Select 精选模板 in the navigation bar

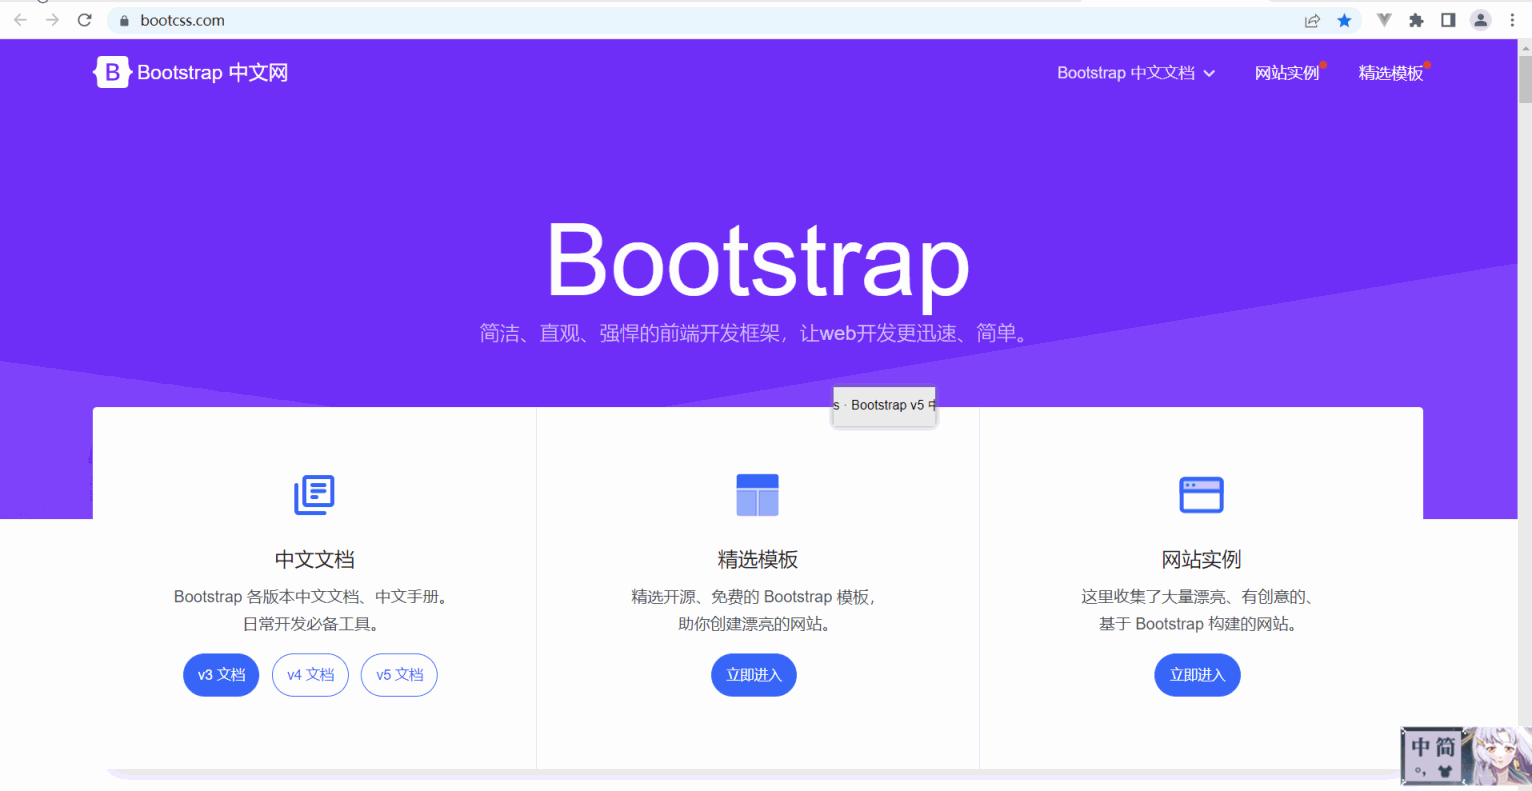(1391, 72)
